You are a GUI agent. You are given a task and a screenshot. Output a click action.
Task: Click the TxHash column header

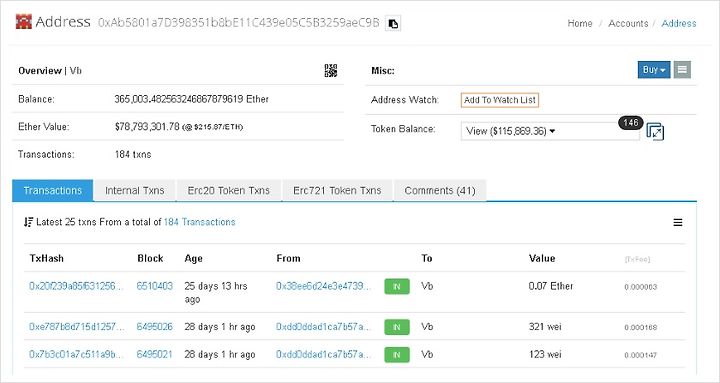[46, 259]
